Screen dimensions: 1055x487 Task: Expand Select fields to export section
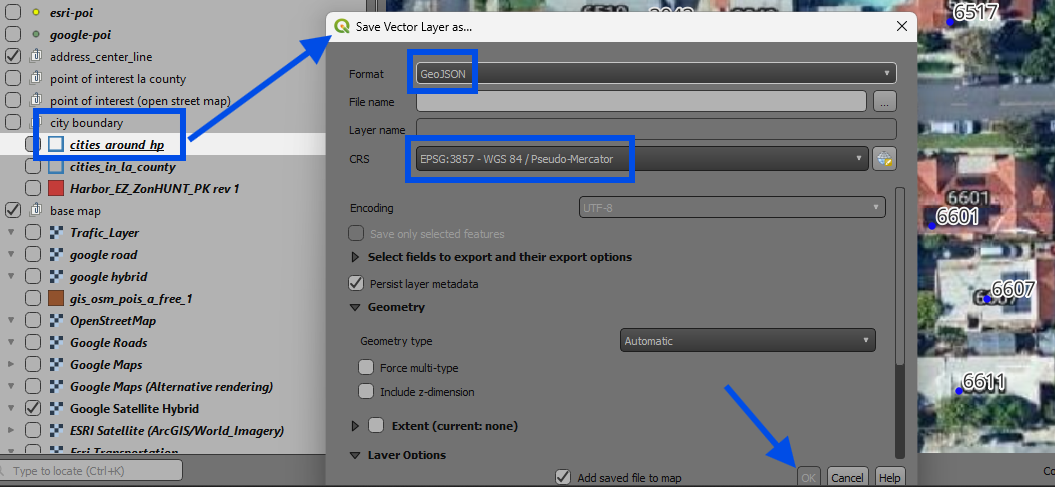(355, 257)
